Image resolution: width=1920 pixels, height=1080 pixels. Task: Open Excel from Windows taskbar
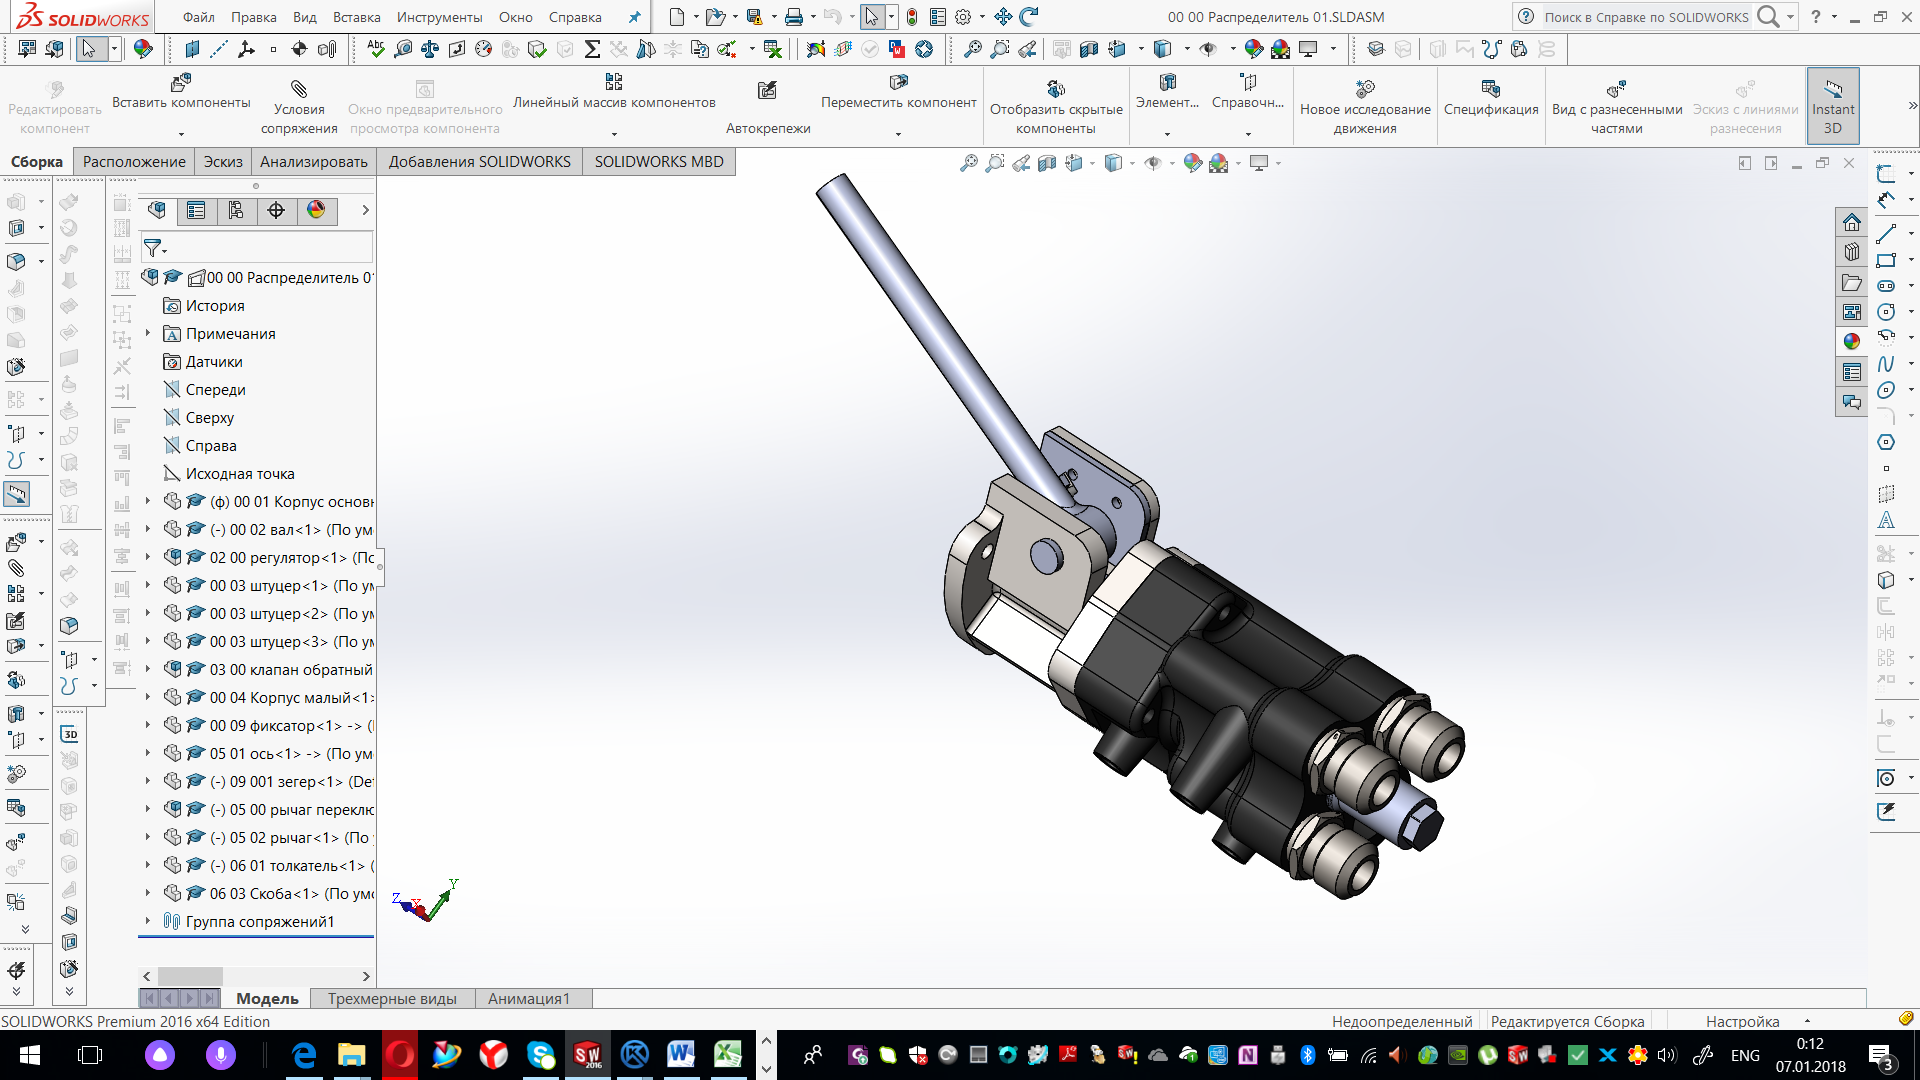[728, 1054]
